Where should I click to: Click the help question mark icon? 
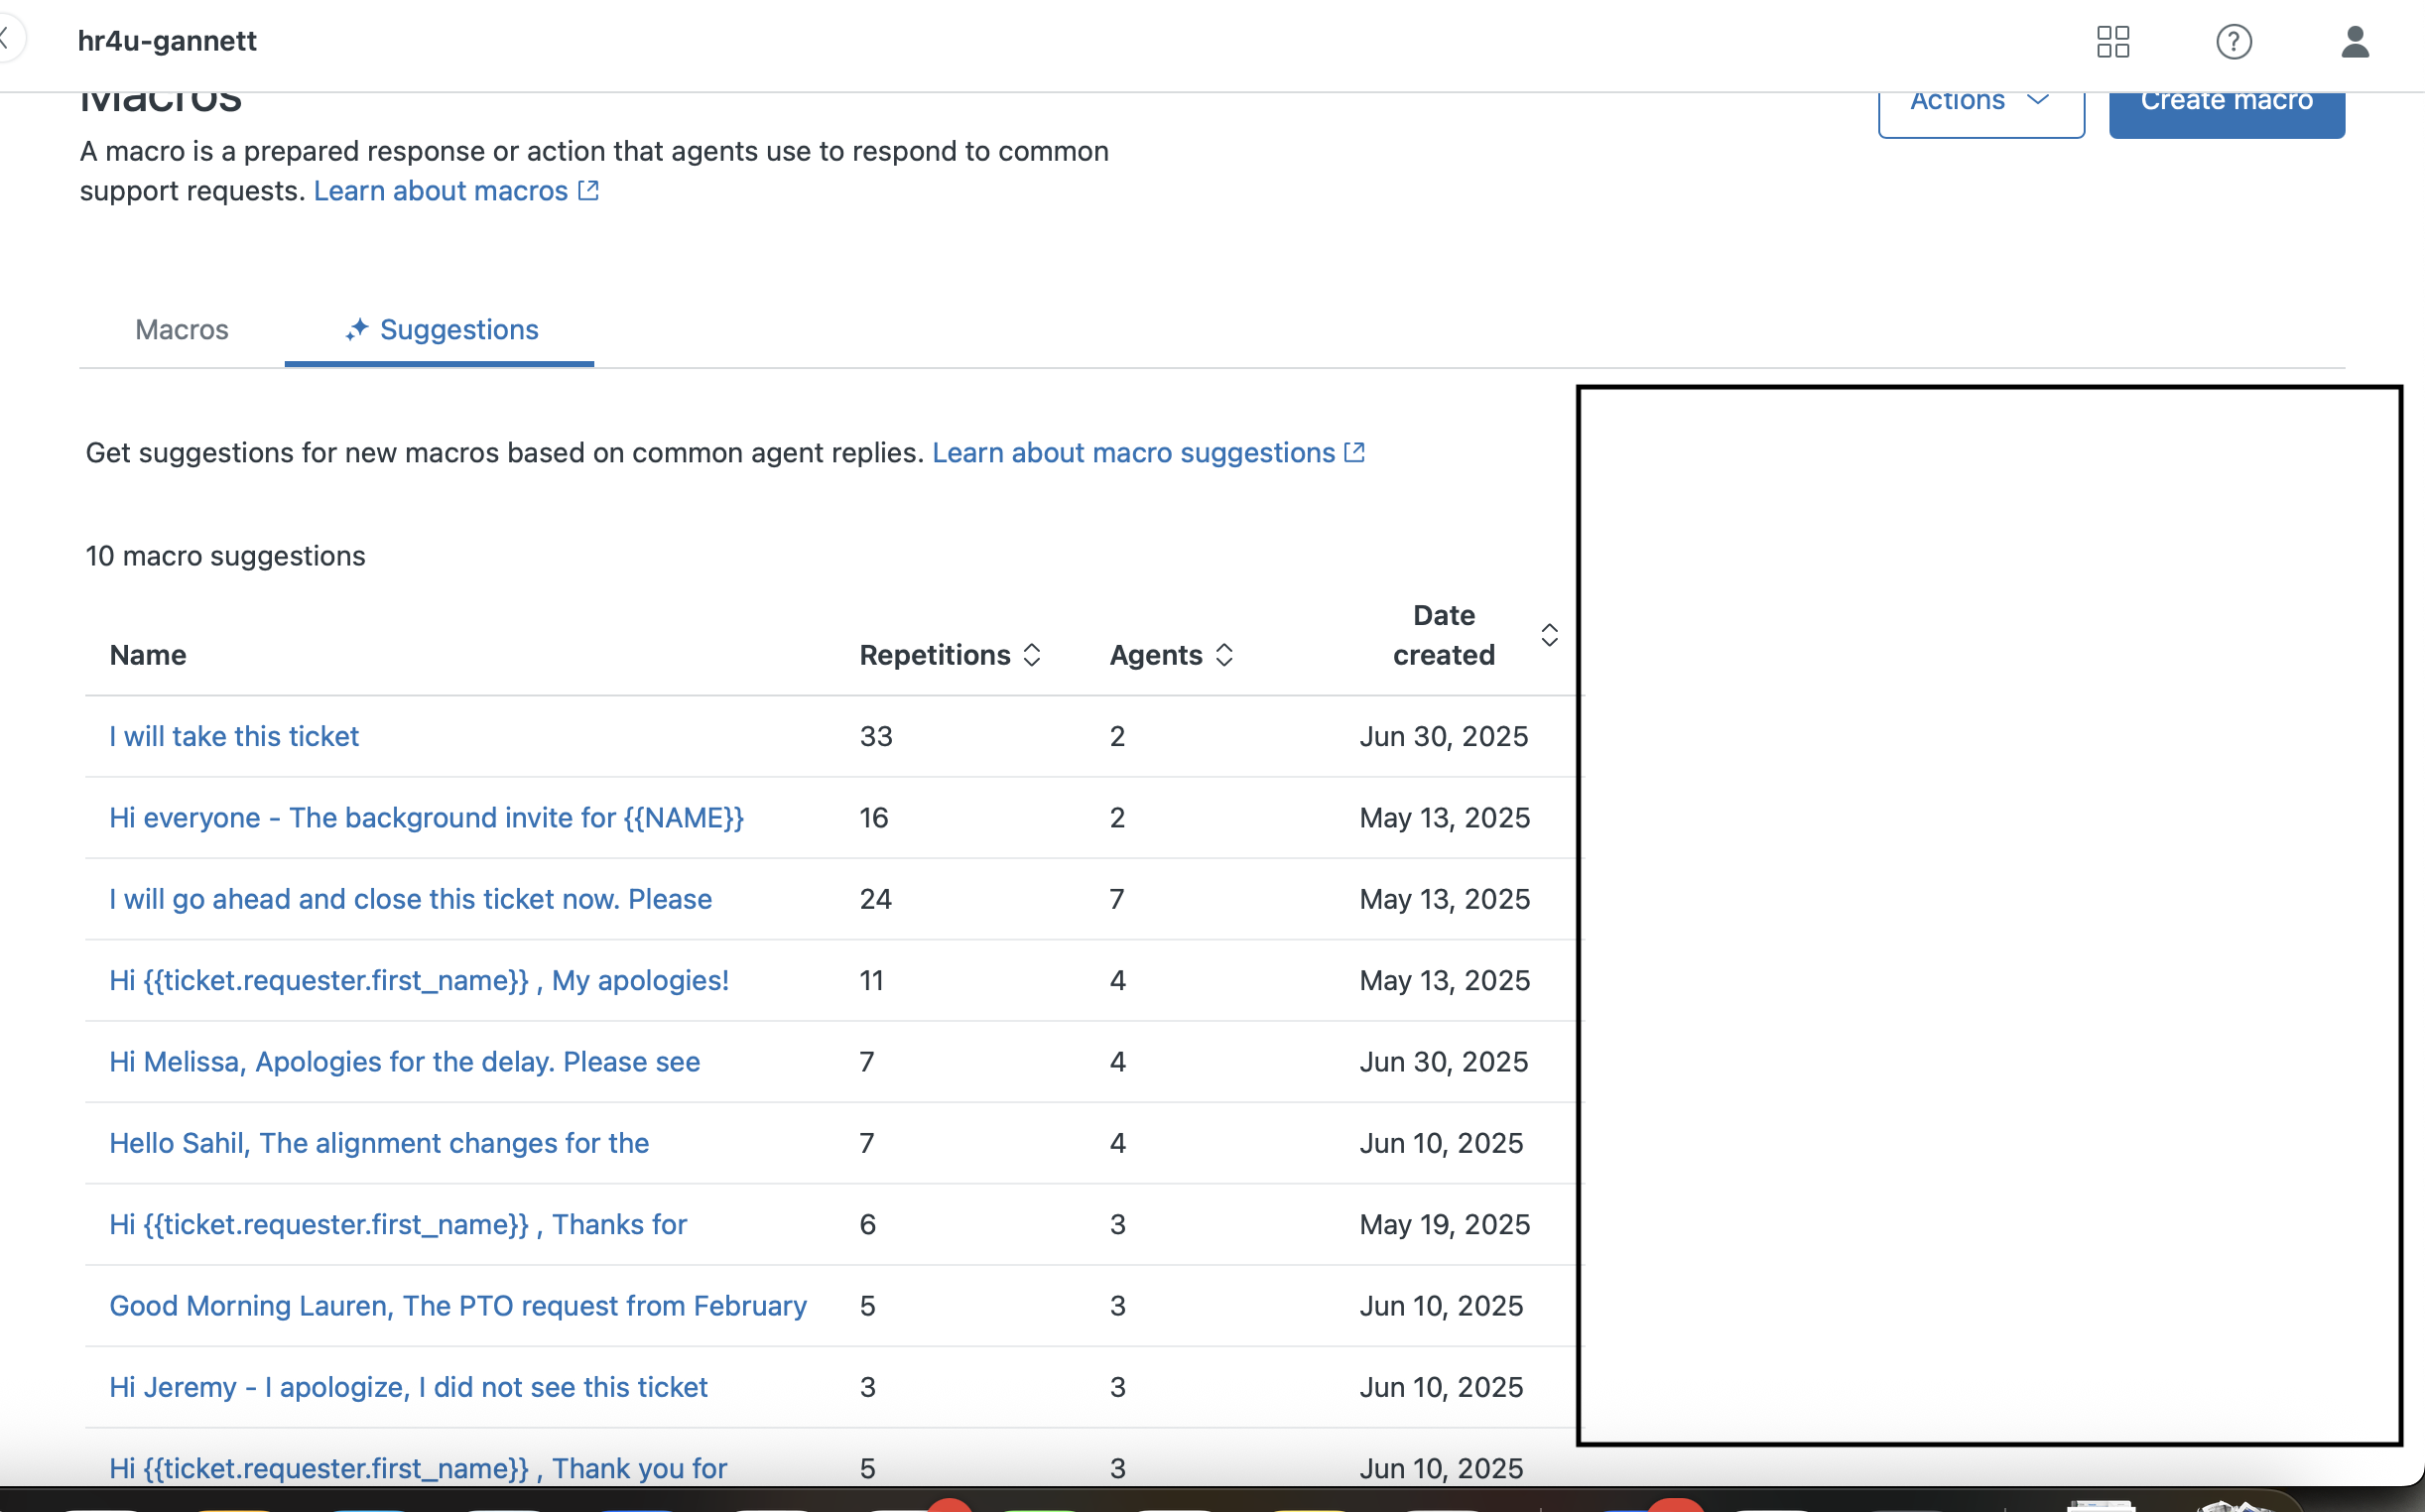point(2233,42)
